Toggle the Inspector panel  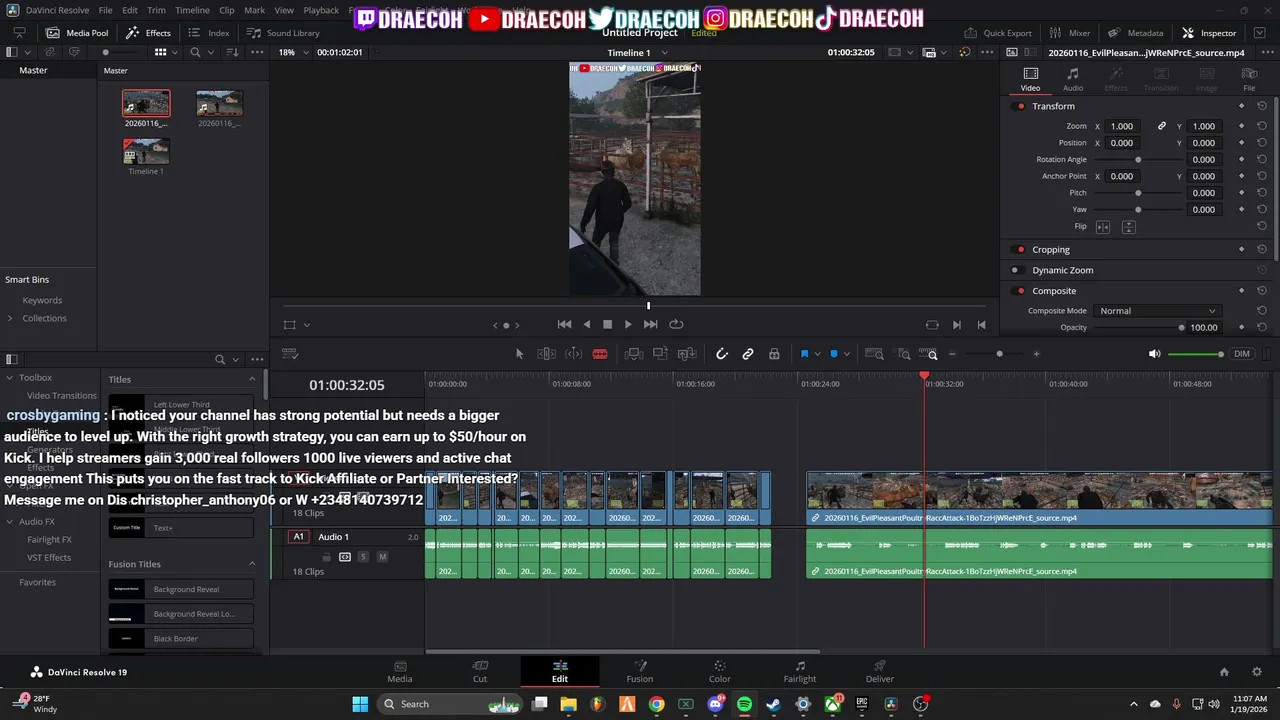click(1209, 33)
